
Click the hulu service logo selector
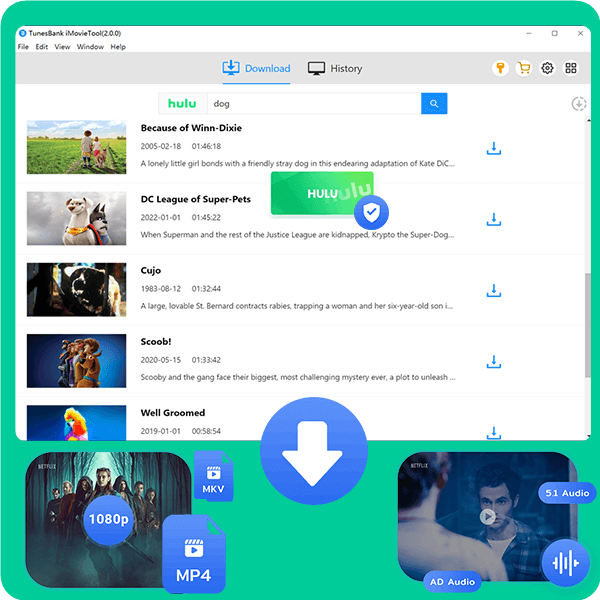[x=183, y=104]
